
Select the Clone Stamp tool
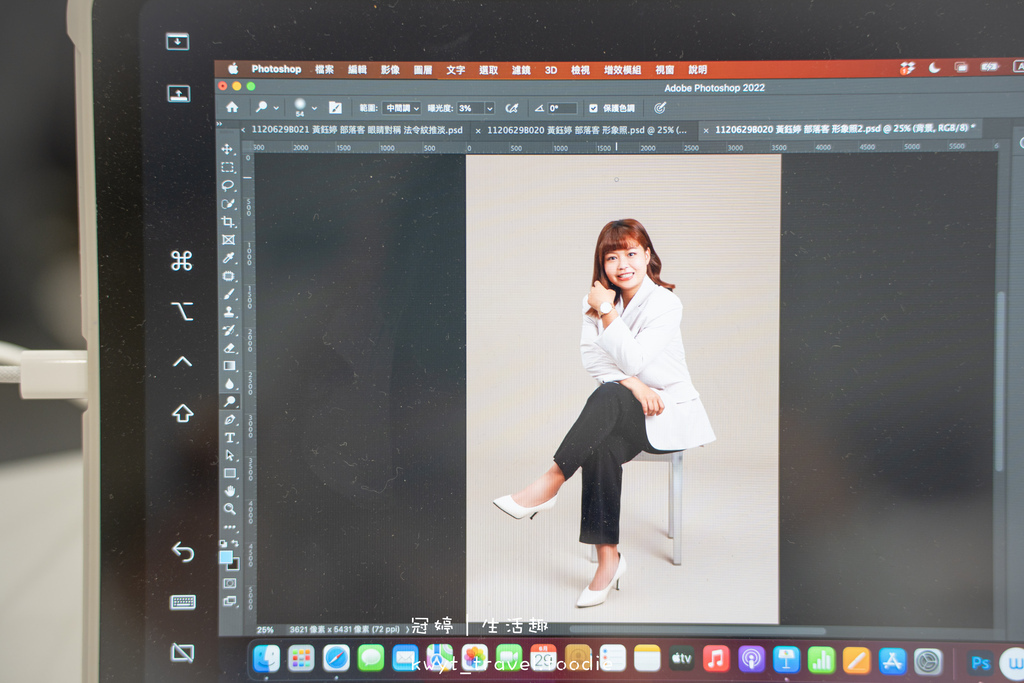(x=229, y=312)
